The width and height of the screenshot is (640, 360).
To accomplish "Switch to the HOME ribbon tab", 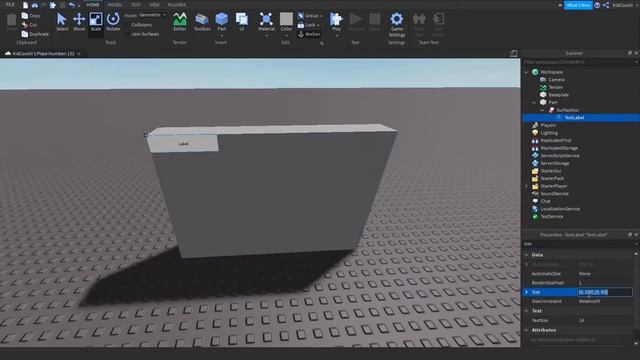I will click(x=93, y=5).
